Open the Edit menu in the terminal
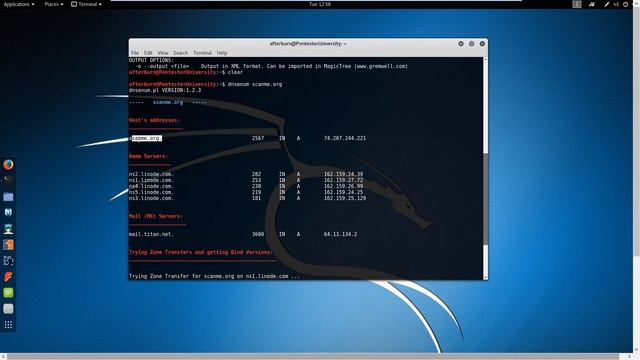 pyautogui.click(x=148, y=53)
